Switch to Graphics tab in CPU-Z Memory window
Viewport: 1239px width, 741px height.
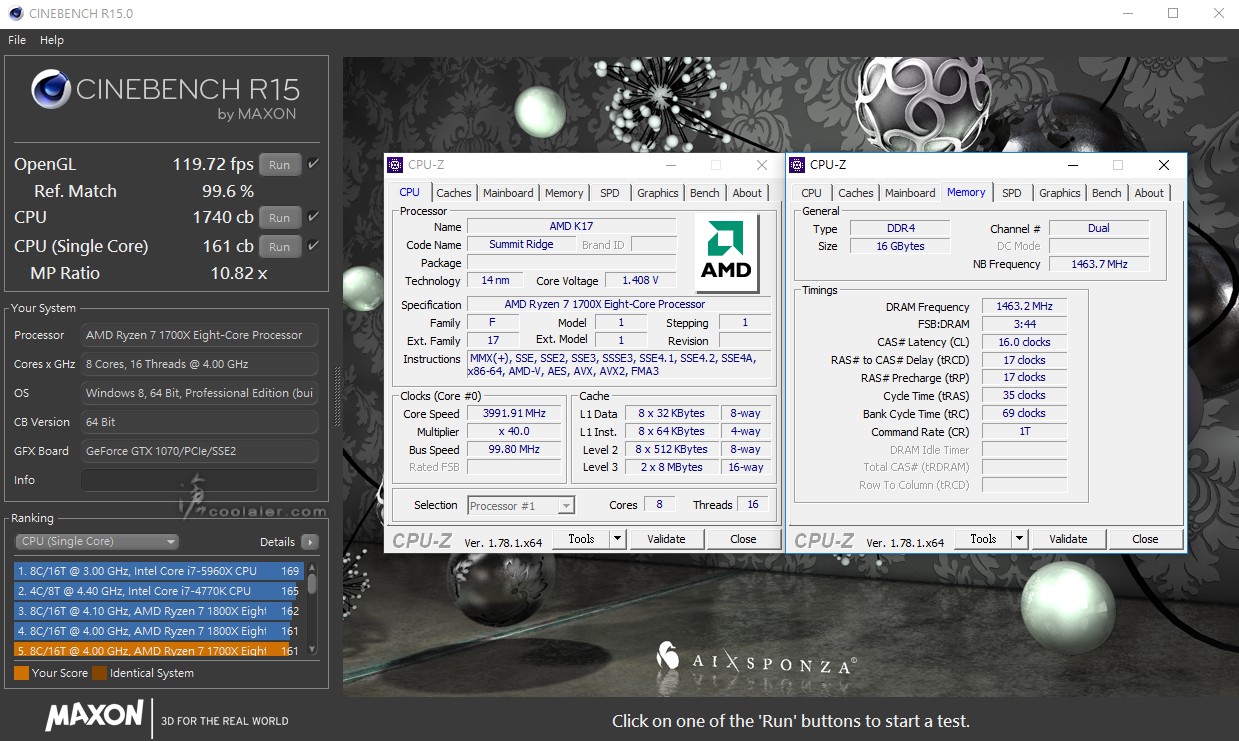pyautogui.click(x=1060, y=193)
